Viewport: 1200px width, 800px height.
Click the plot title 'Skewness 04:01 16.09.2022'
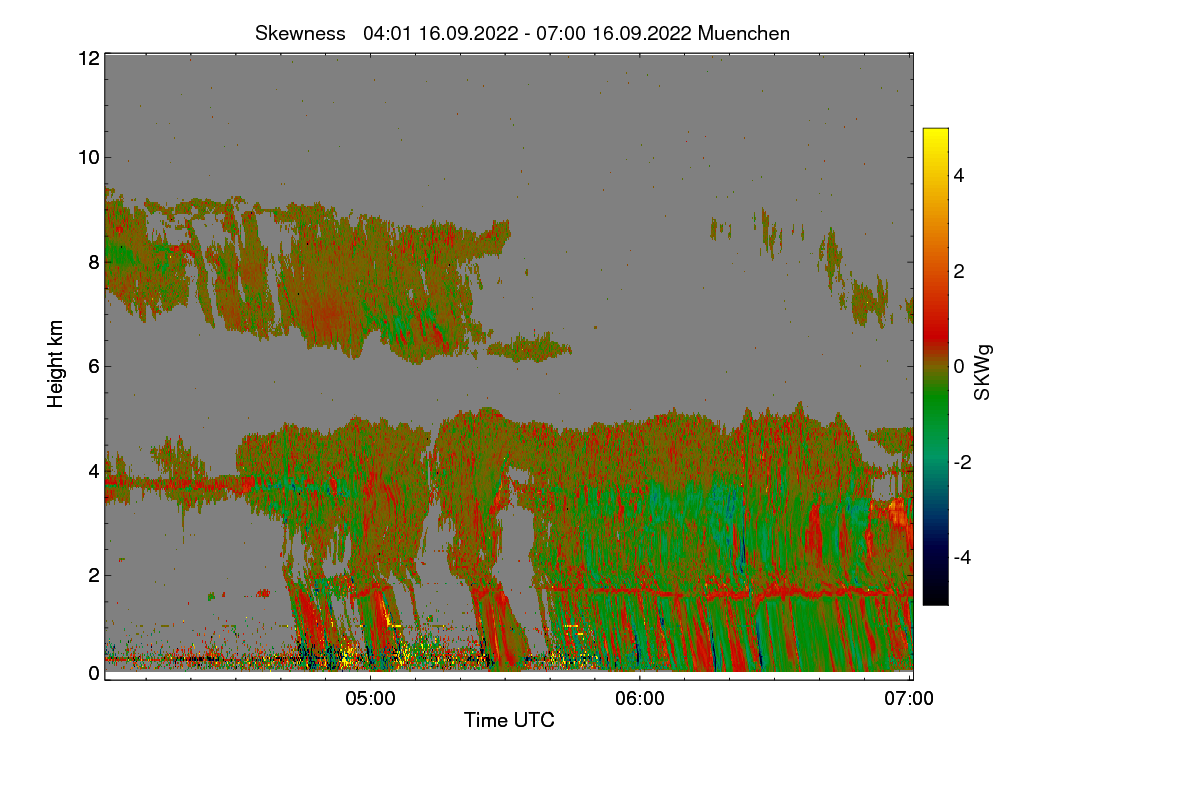coord(522,33)
